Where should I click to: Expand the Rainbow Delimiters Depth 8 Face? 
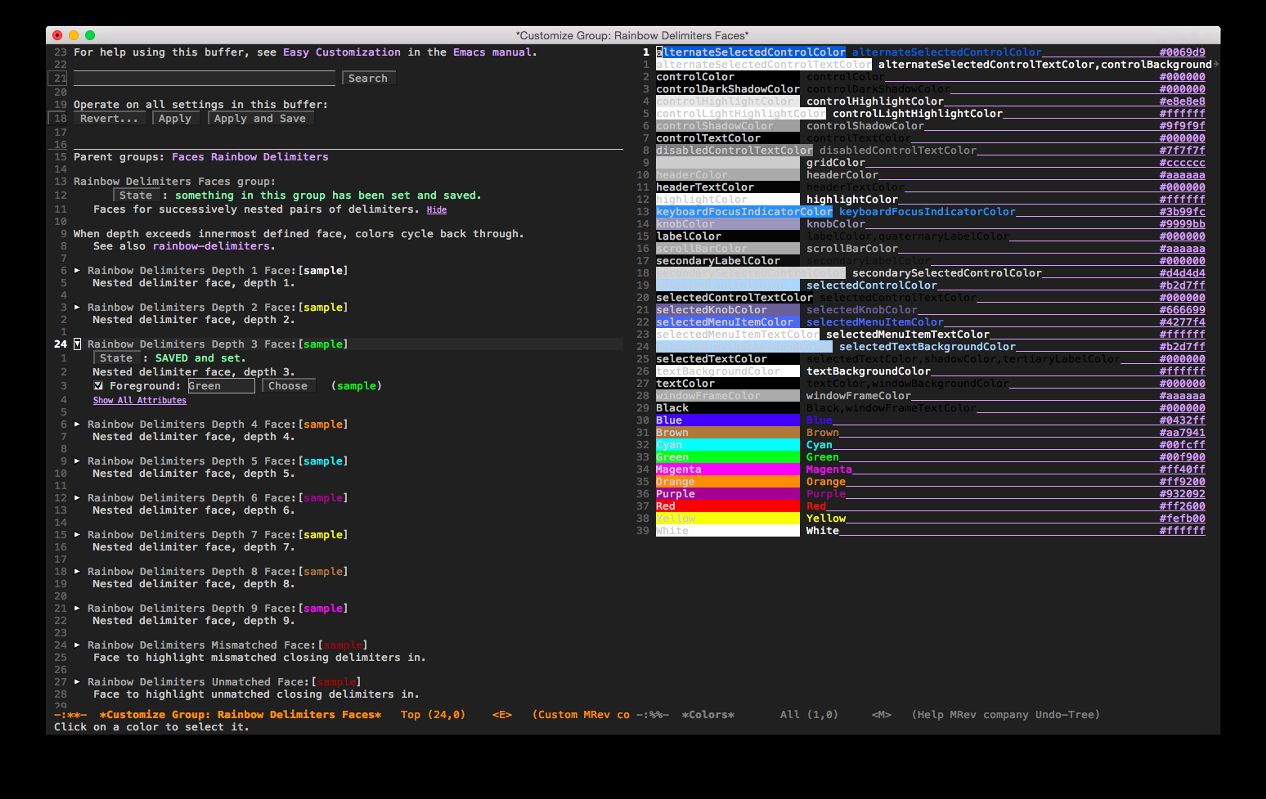point(77,572)
